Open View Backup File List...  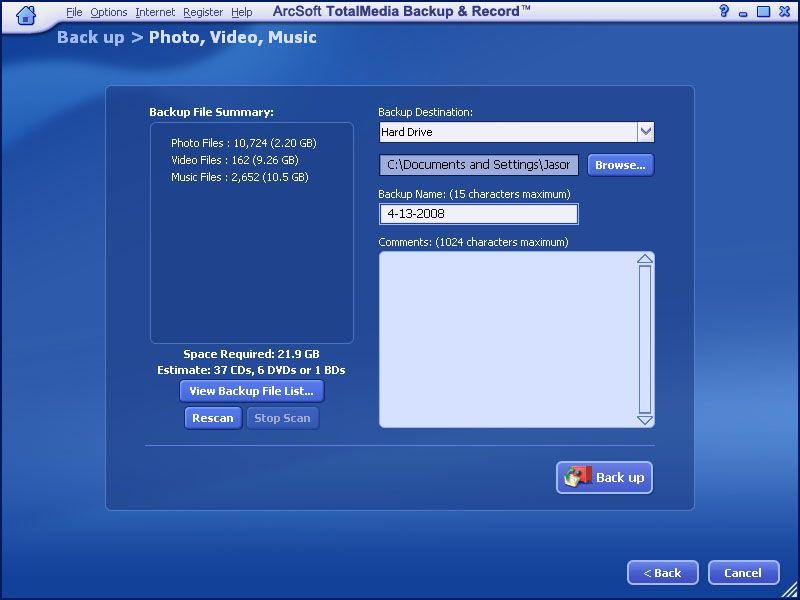coord(252,391)
